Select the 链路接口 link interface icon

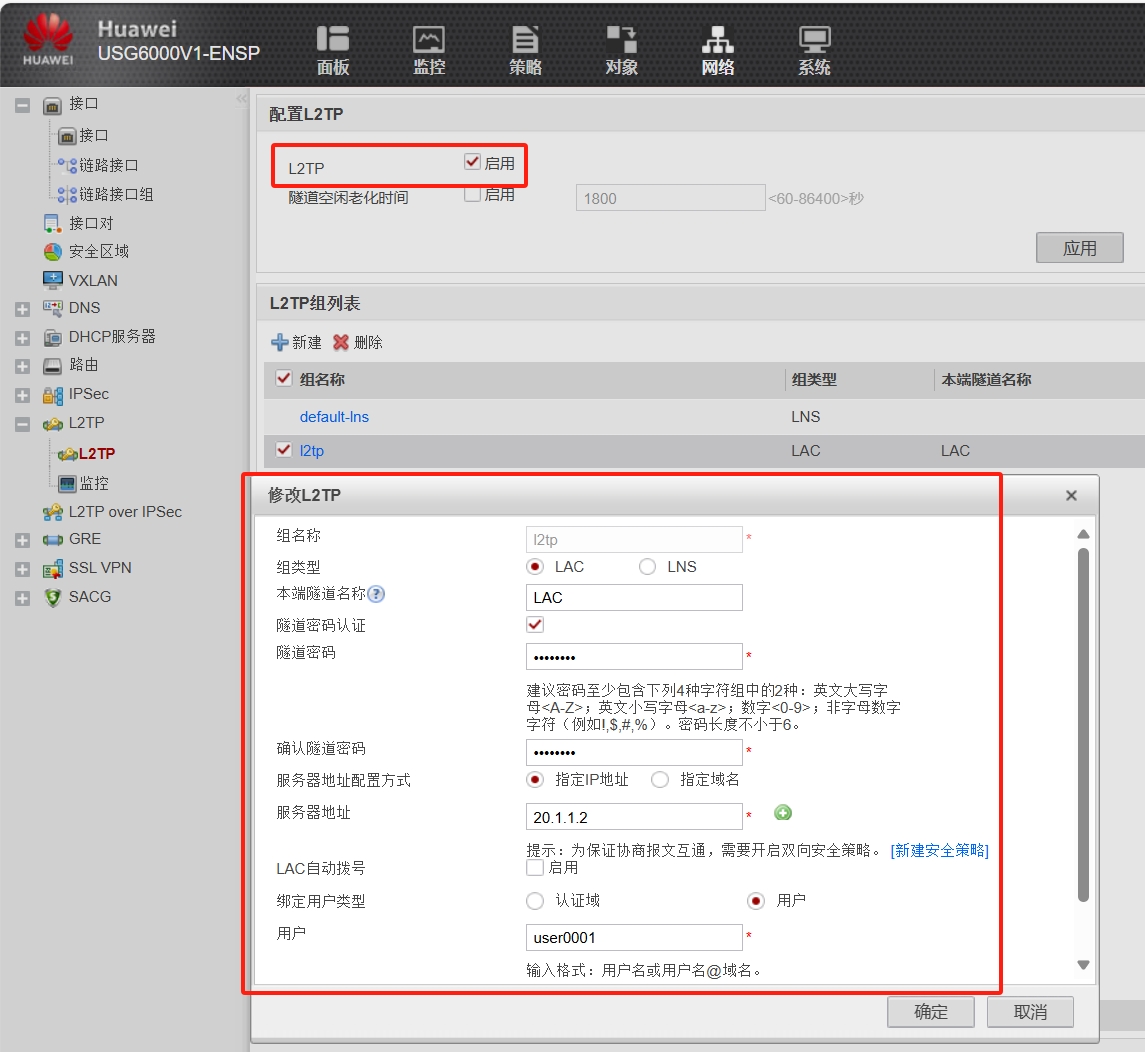(67, 166)
